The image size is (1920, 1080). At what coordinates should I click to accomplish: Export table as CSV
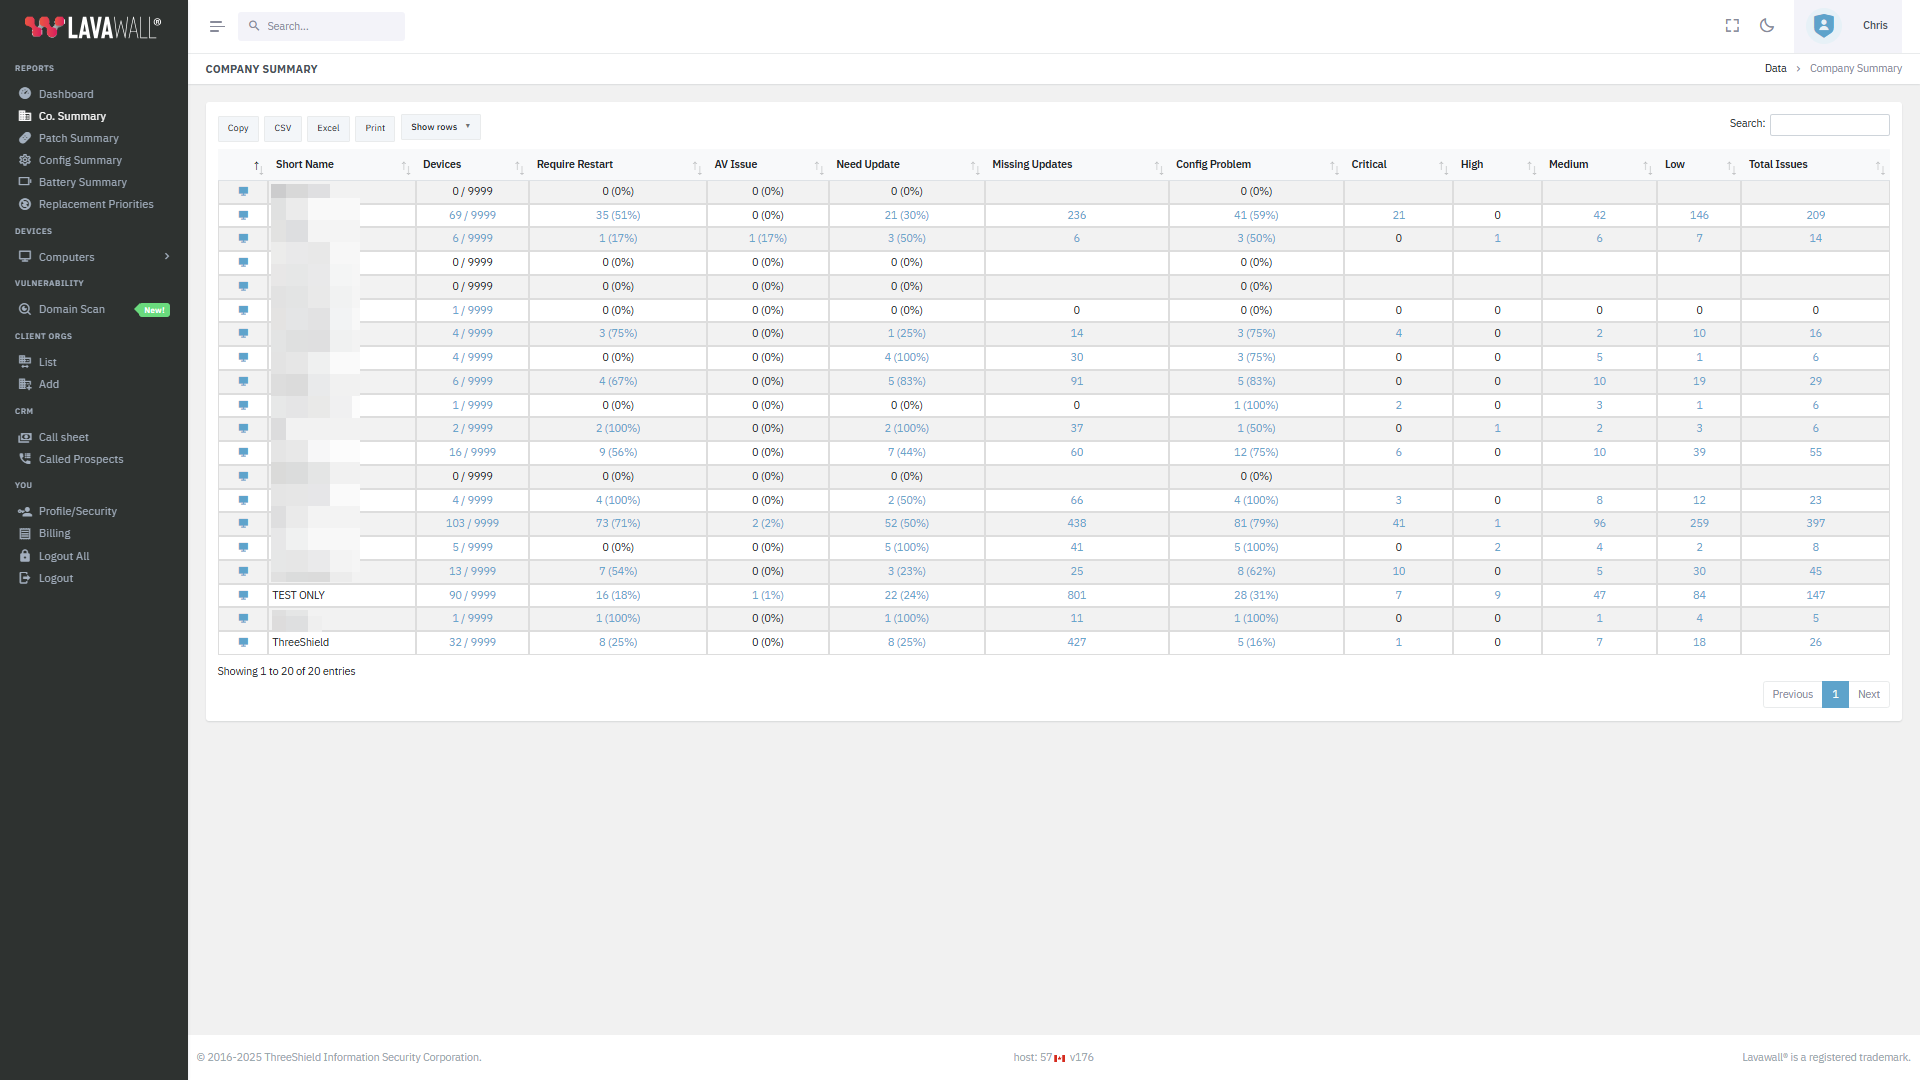283,128
